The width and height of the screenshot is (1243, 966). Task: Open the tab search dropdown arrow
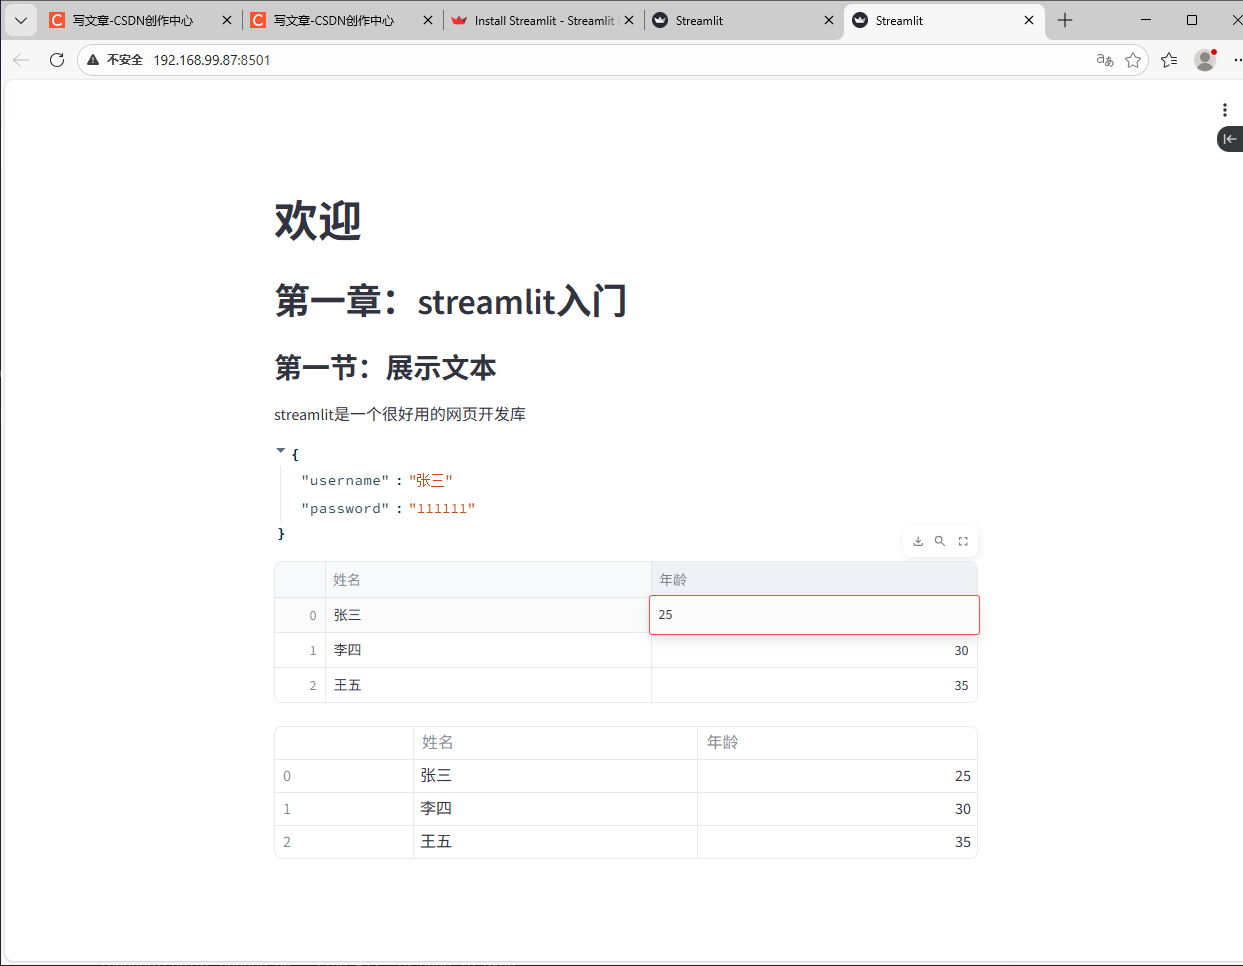(21, 20)
